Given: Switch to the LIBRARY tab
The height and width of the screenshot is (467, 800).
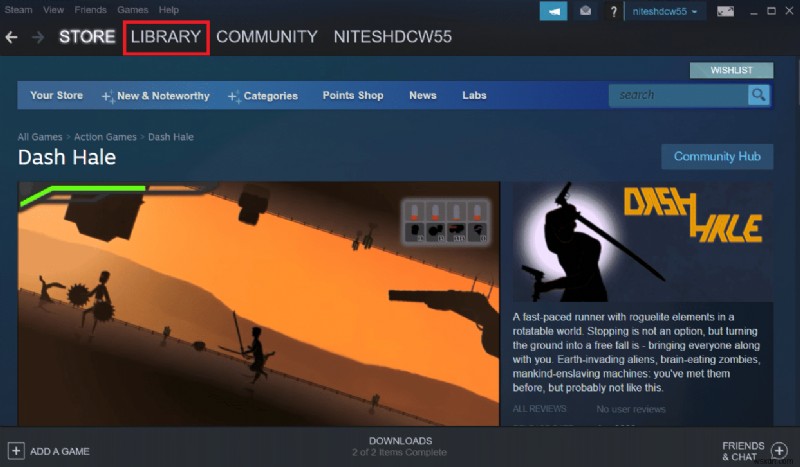Looking at the screenshot, I should [x=166, y=37].
